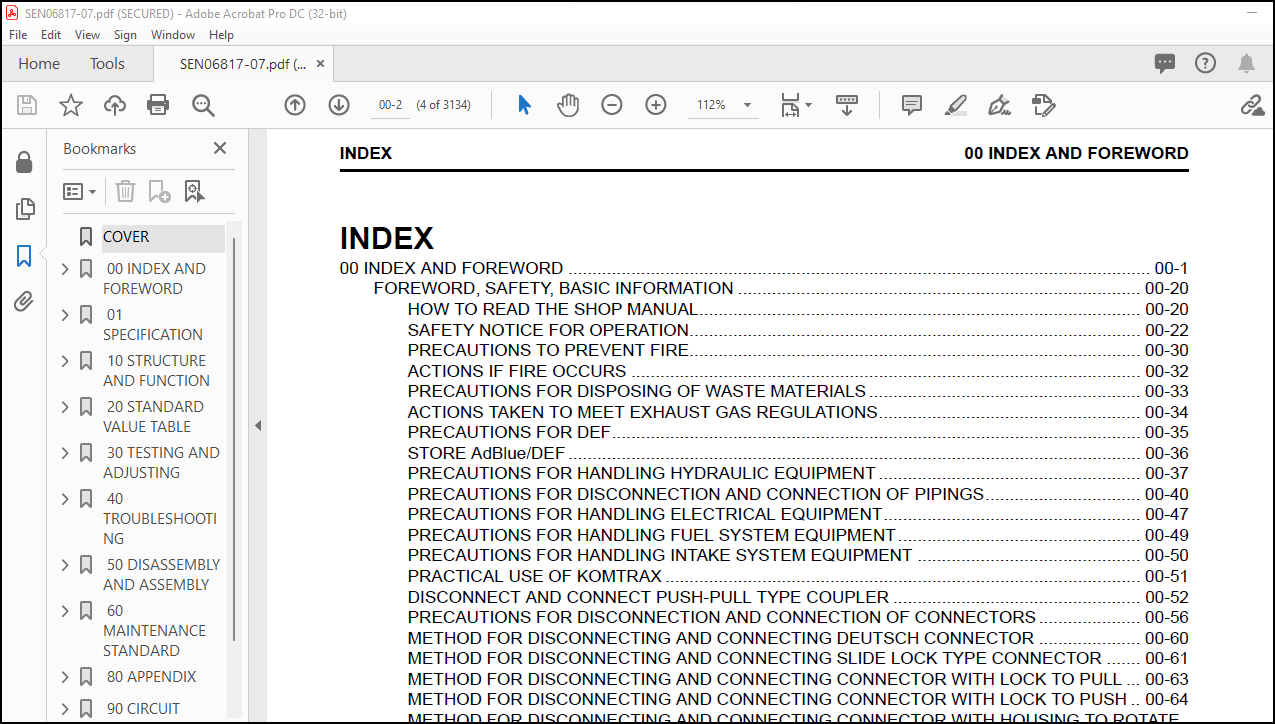This screenshot has height=724, width=1275.
Task: Click the scrolling mode keyboard icon
Action: coord(847,105)
